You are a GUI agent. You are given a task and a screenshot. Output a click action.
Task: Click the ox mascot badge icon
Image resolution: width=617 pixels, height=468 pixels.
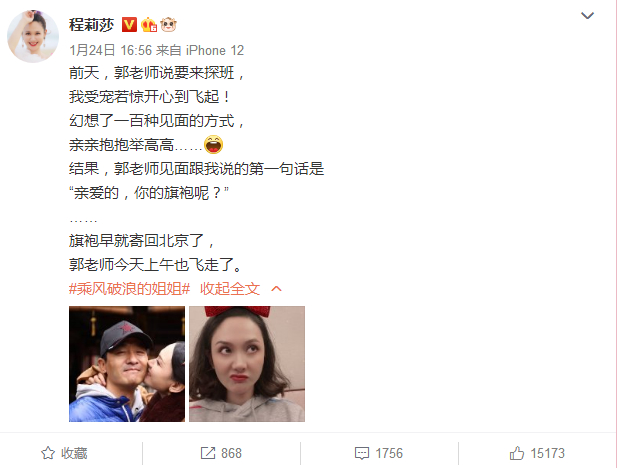pos(168,25)
